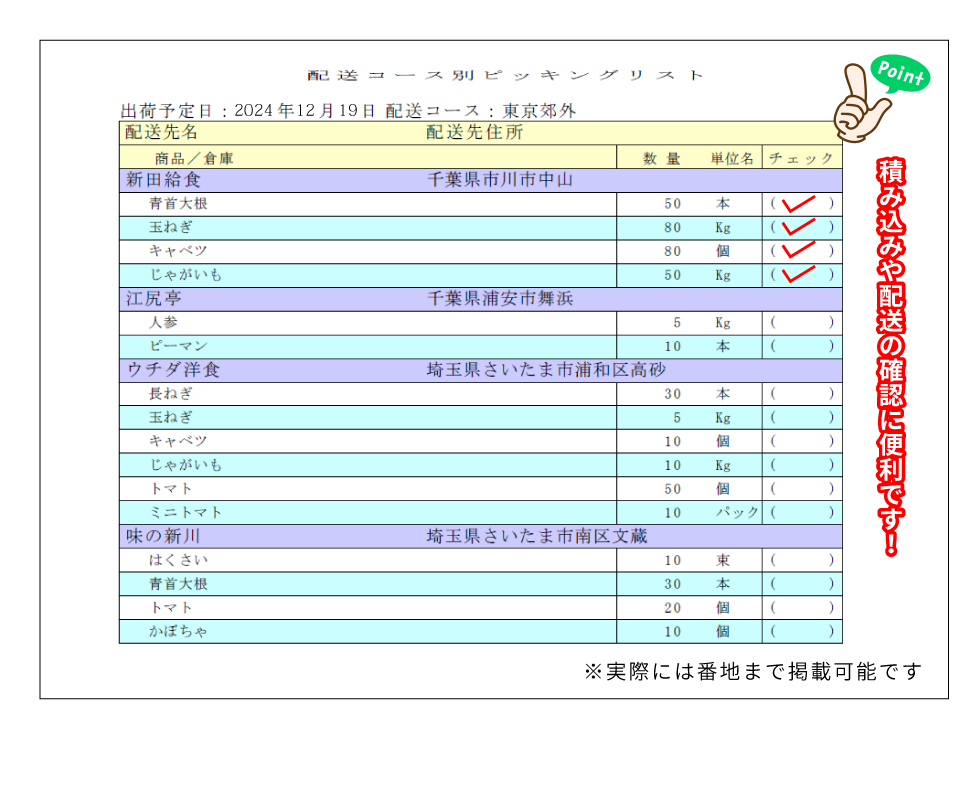
Task: Click the red 積み込みや配送の確認に便利です！ text
Action: [891, 357]
